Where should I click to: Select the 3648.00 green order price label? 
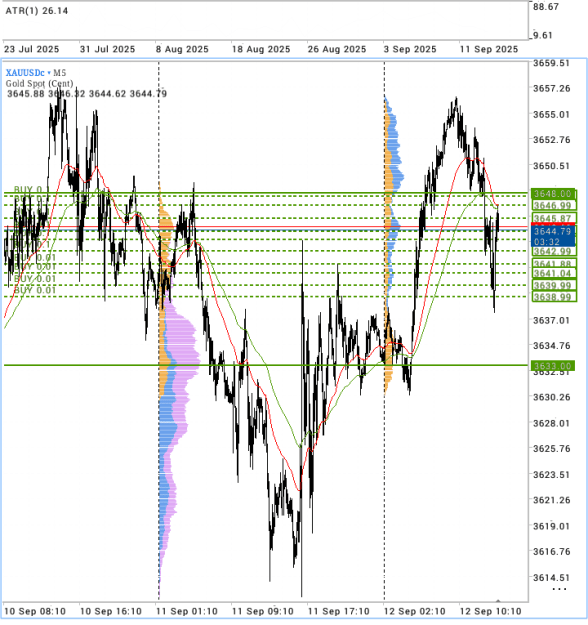pyautogui.click(x=554, y=194)
